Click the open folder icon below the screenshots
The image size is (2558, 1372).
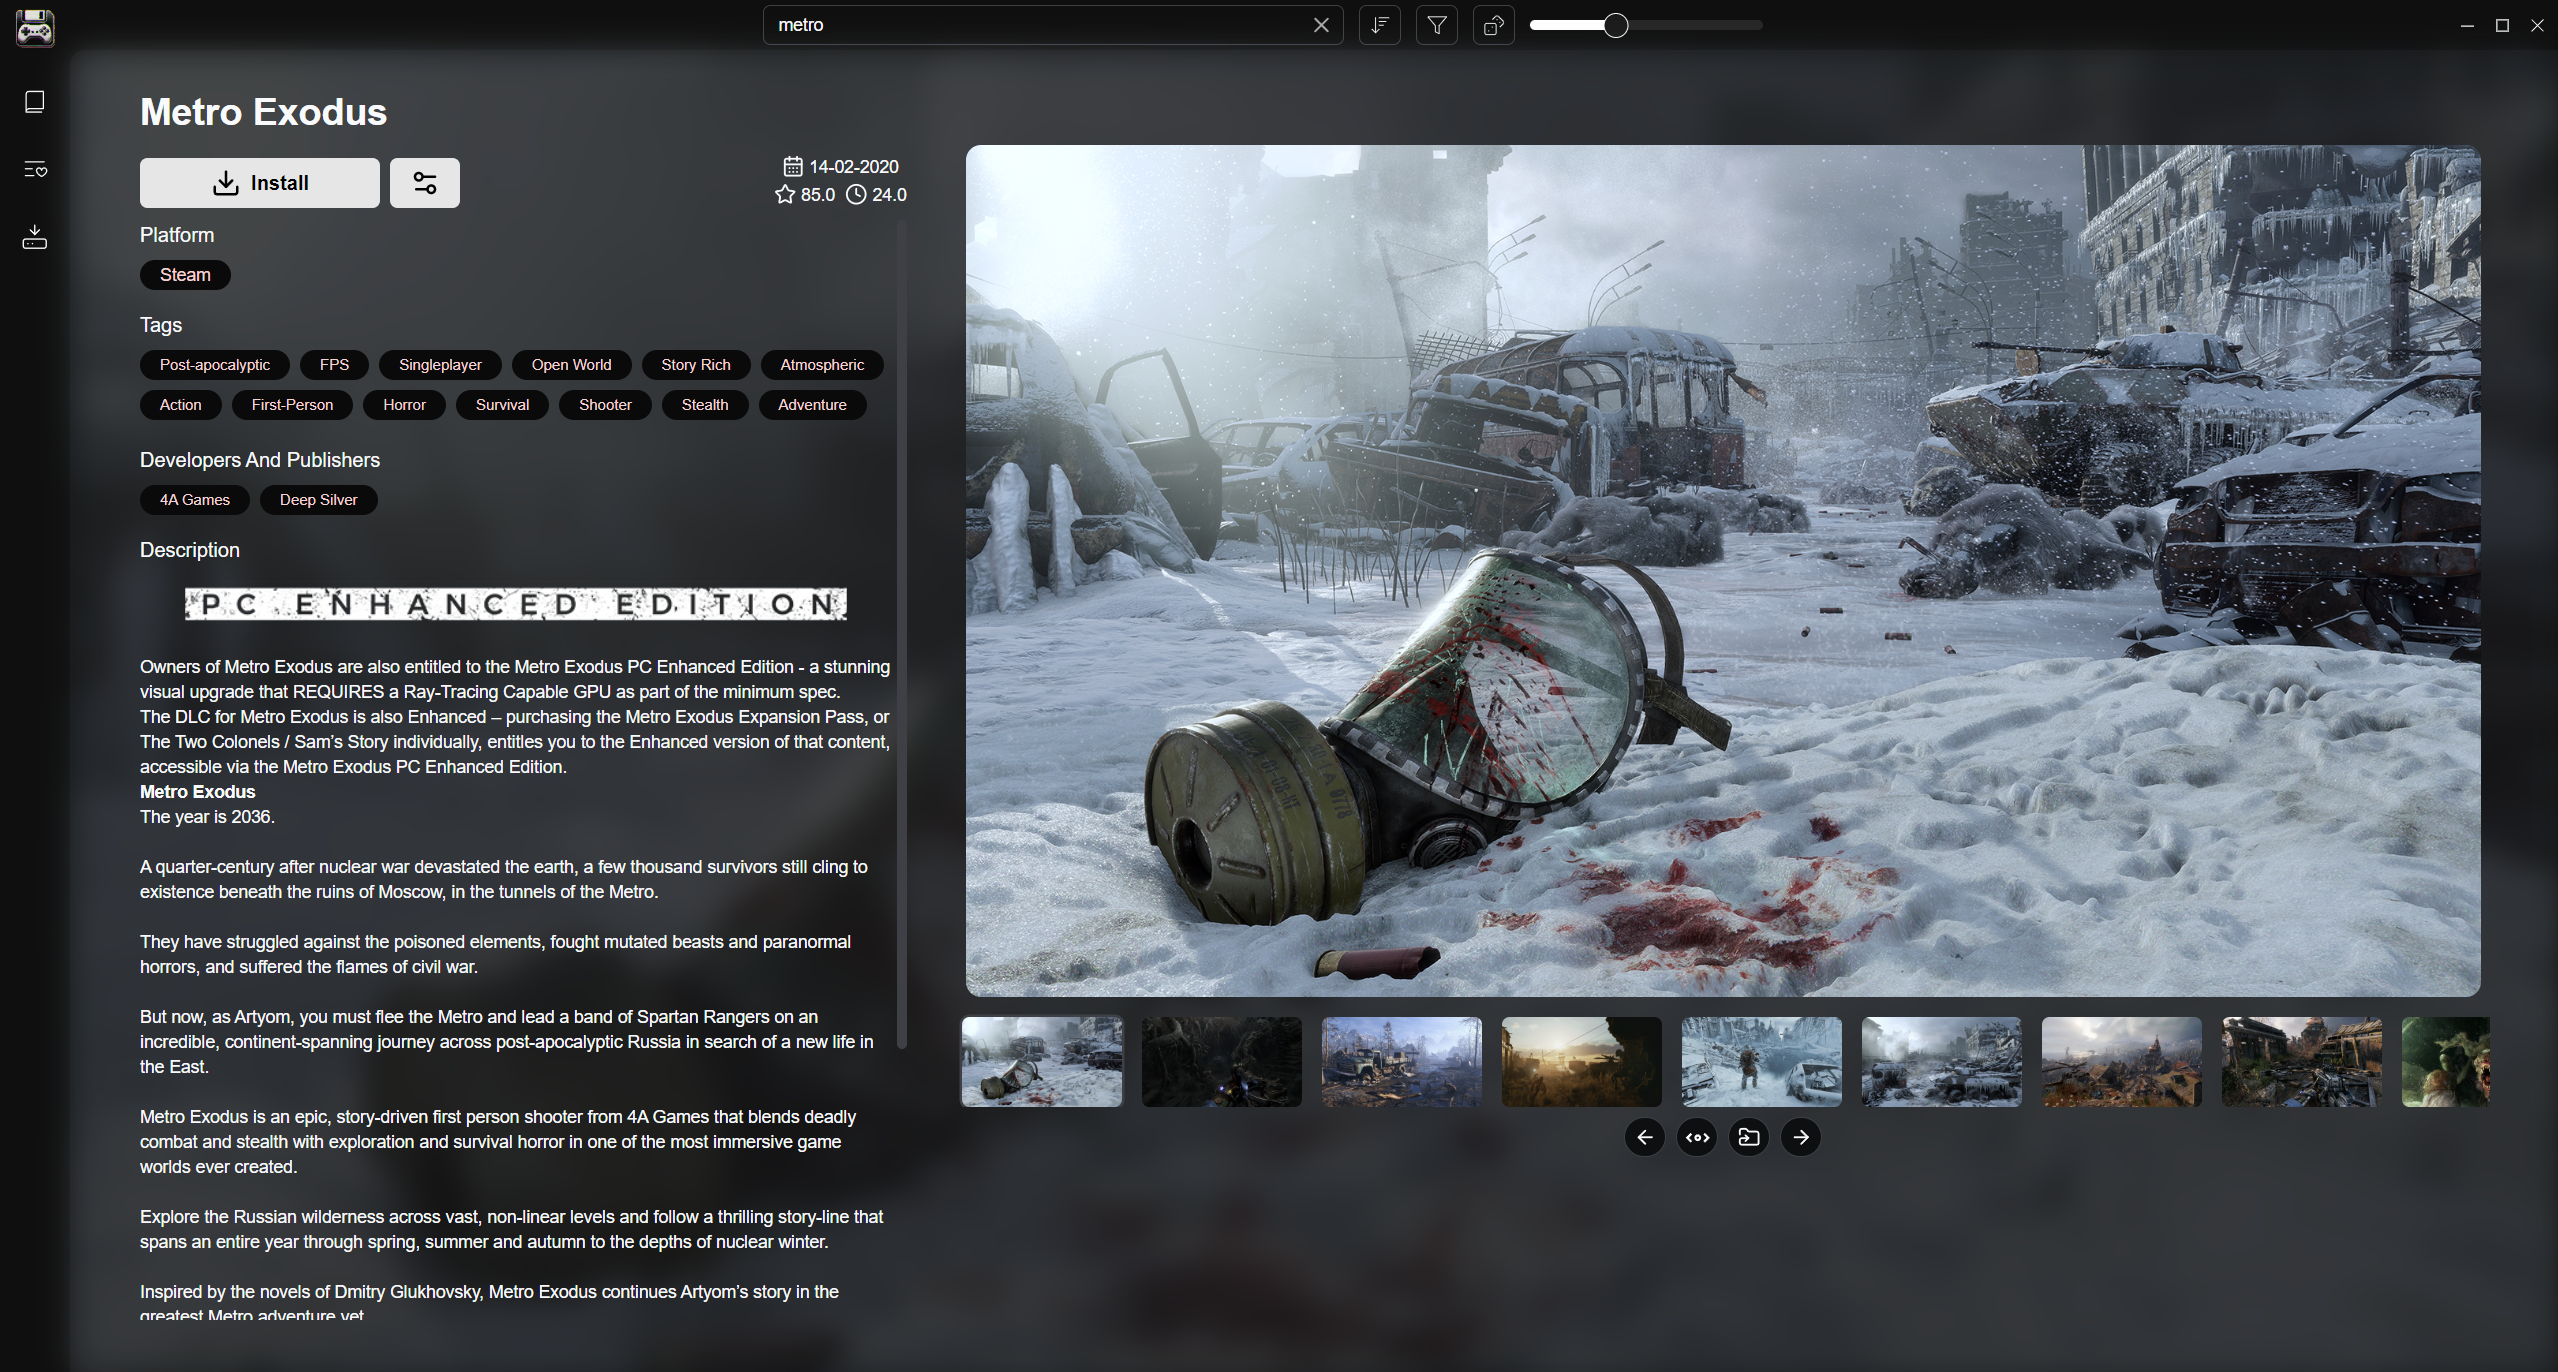[1748, 1137]
